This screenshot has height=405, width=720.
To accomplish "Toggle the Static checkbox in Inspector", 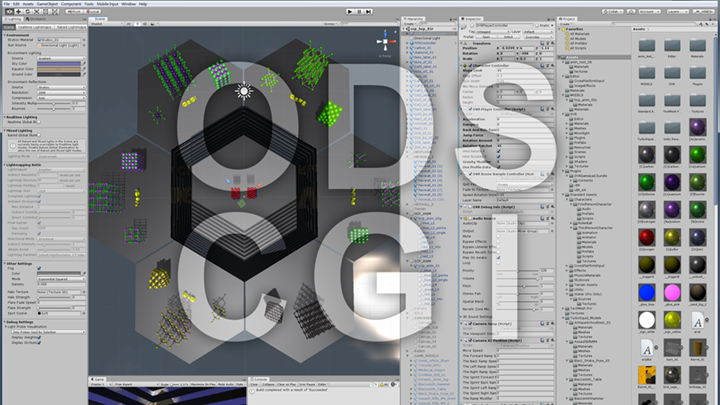I will [537, 26].
